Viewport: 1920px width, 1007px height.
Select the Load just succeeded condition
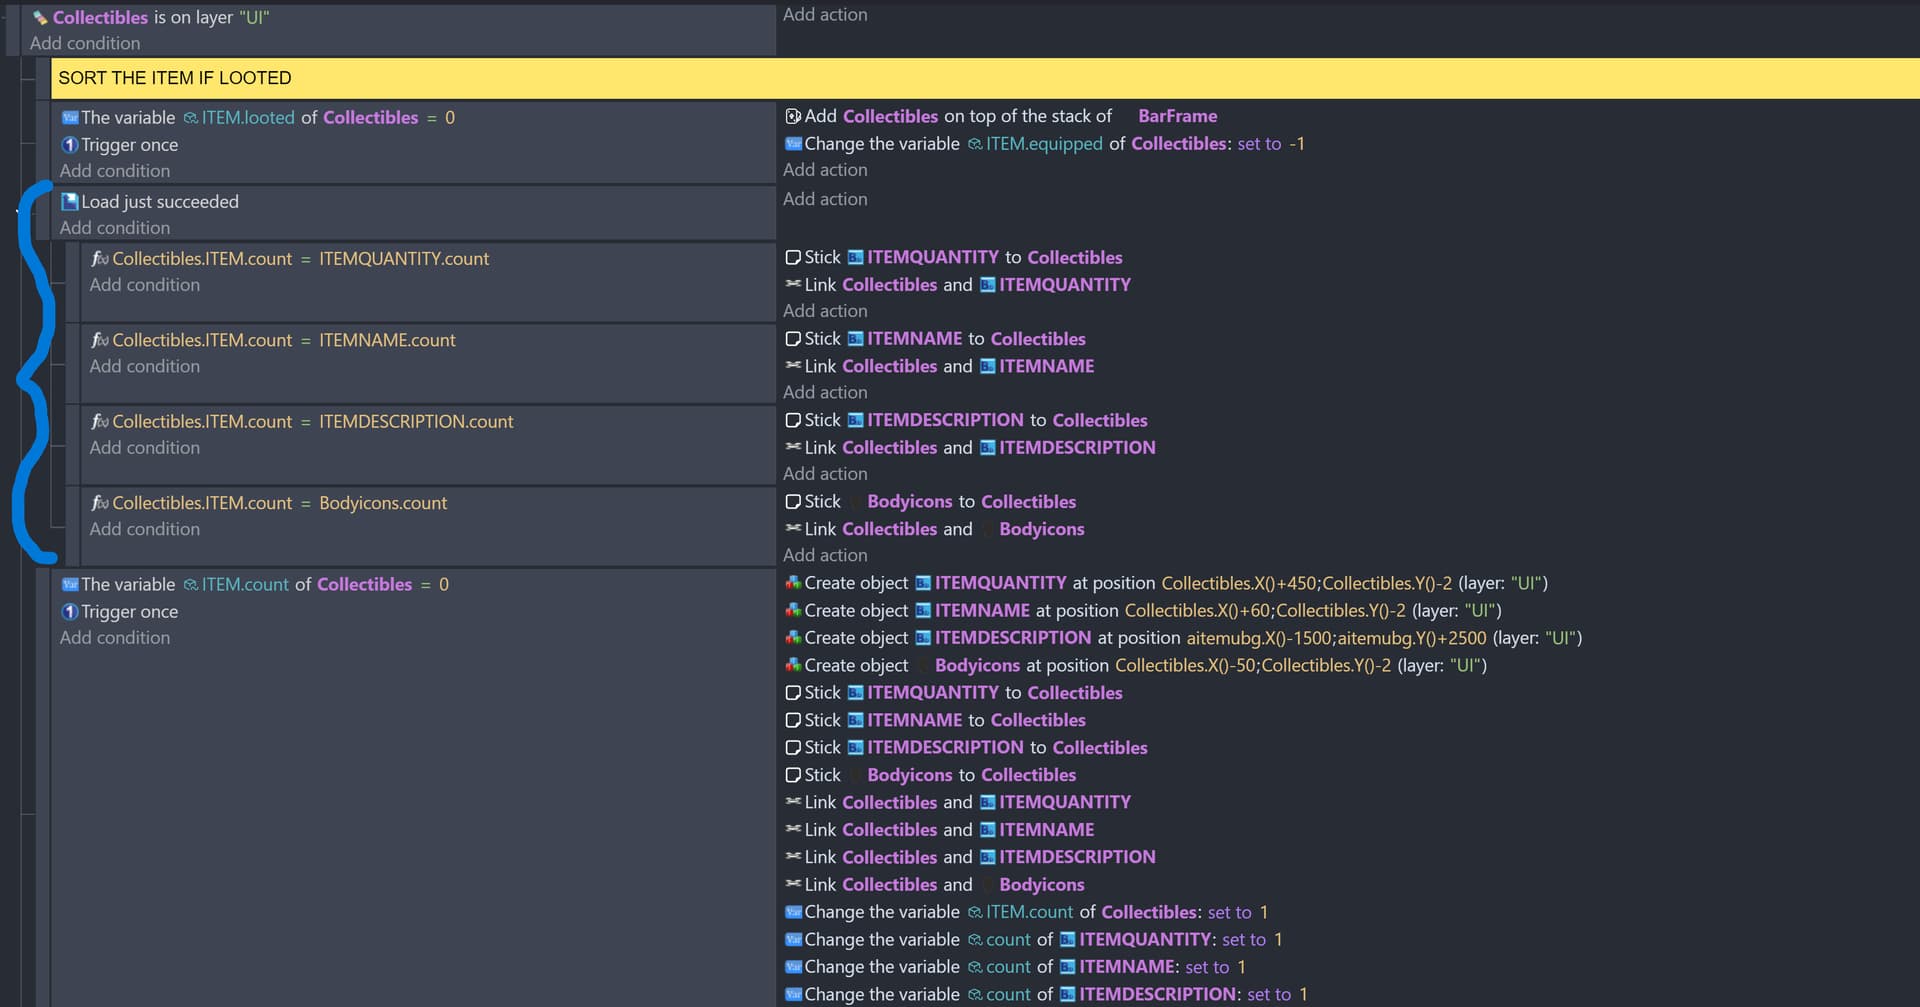(160, 202)
